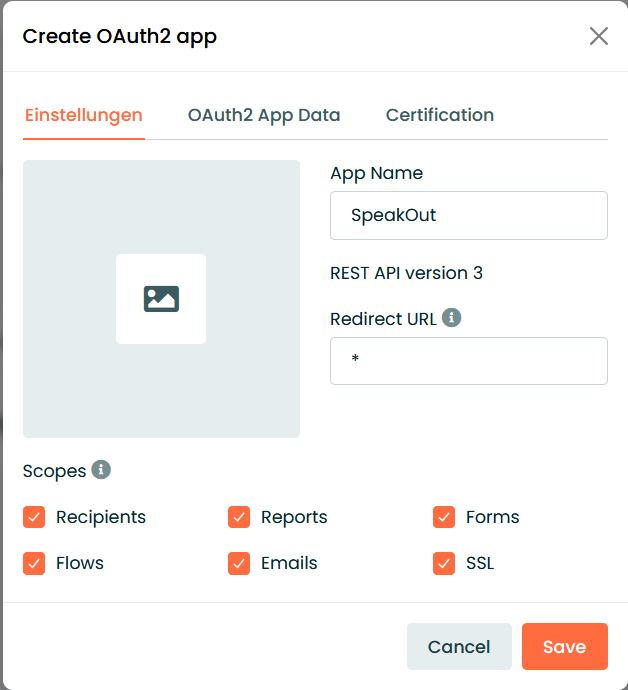Disable the Forms scope checkbox
The width and height of the screenshot is (628, 690).
444,517
